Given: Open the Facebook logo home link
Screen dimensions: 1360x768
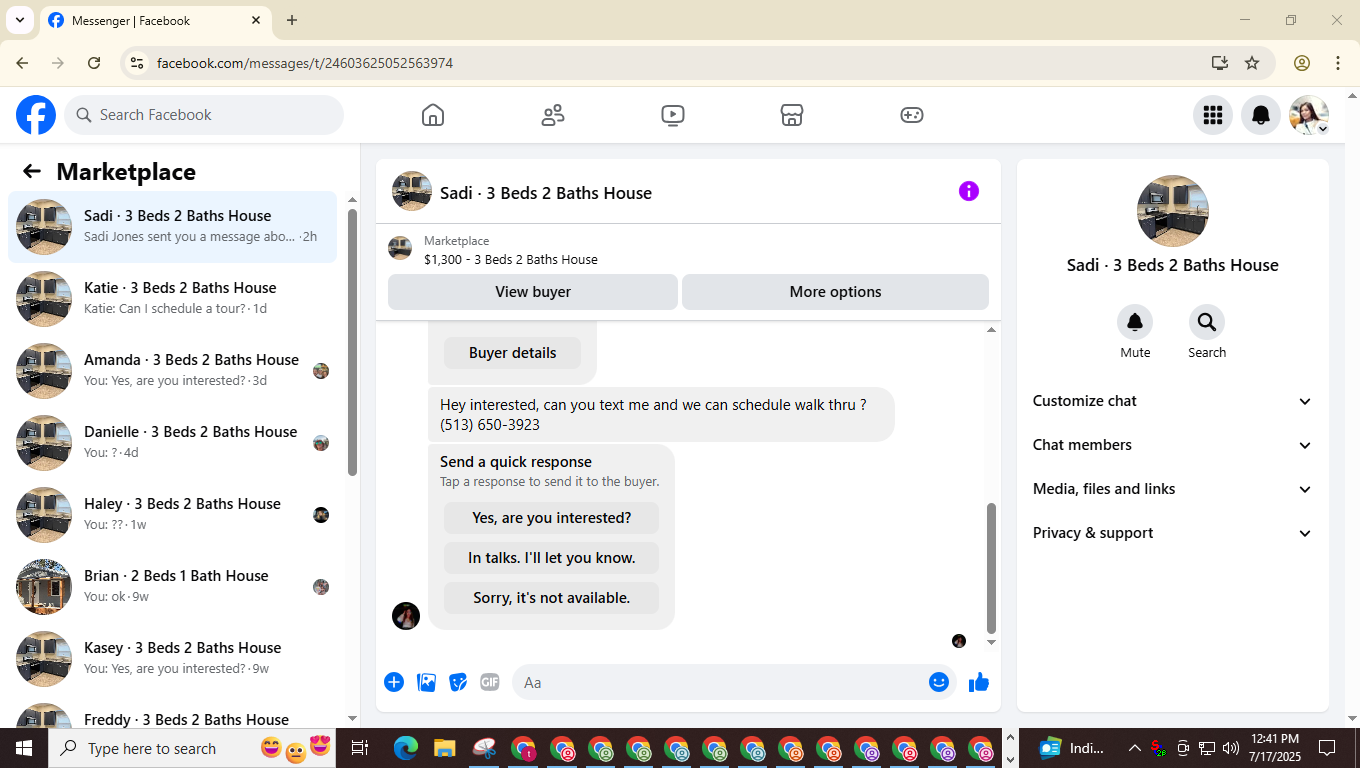Looking at the screenshot, I should [36, 115].
